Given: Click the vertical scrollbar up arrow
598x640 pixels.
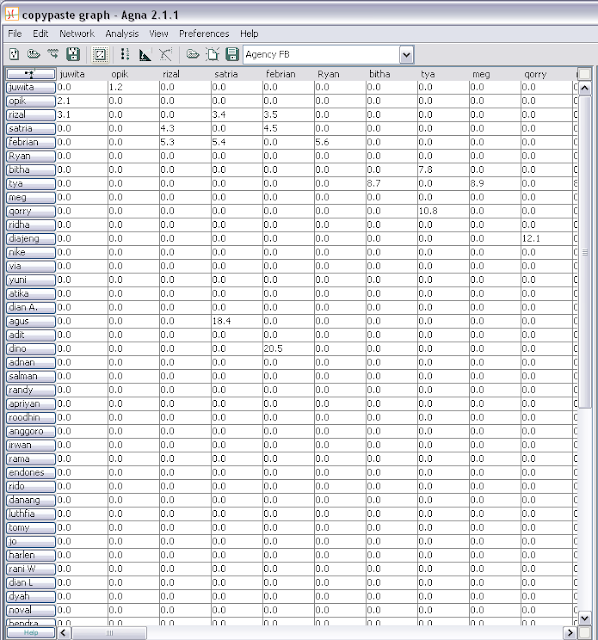Looking at the screenshot, I should pos(585,88).
